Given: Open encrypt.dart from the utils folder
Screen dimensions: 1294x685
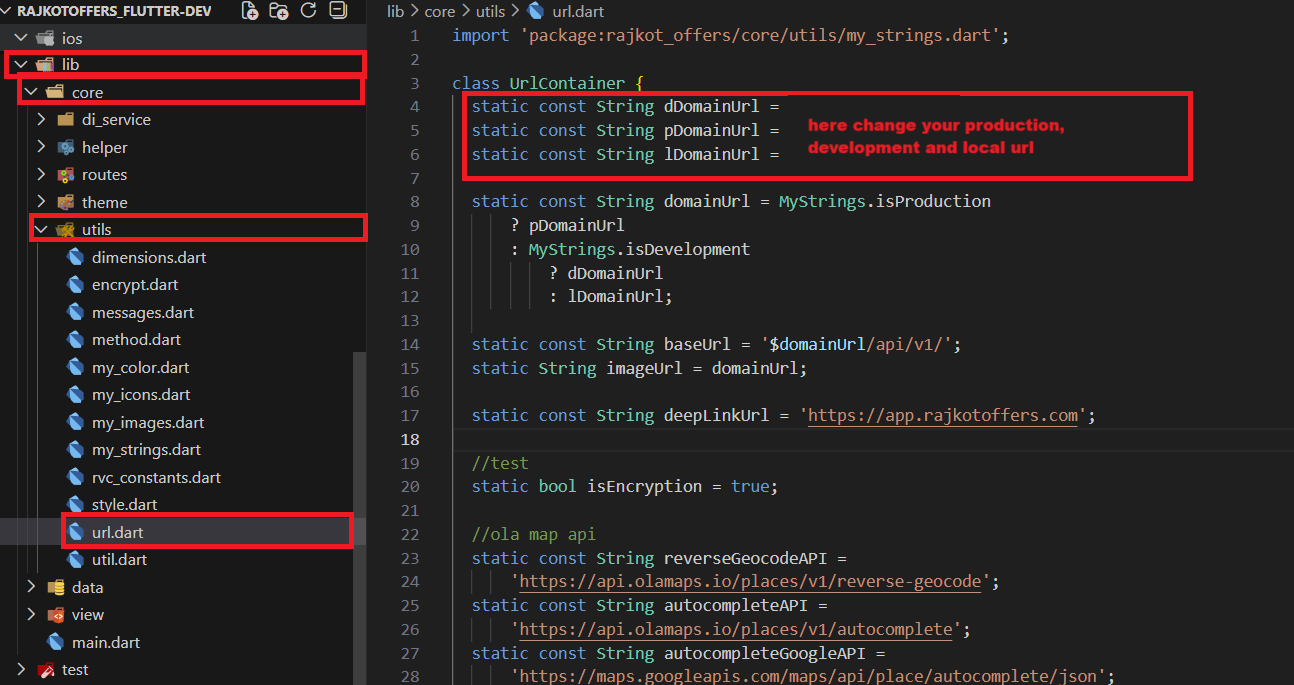Looking at the screenshot, I should pos(135,285).
